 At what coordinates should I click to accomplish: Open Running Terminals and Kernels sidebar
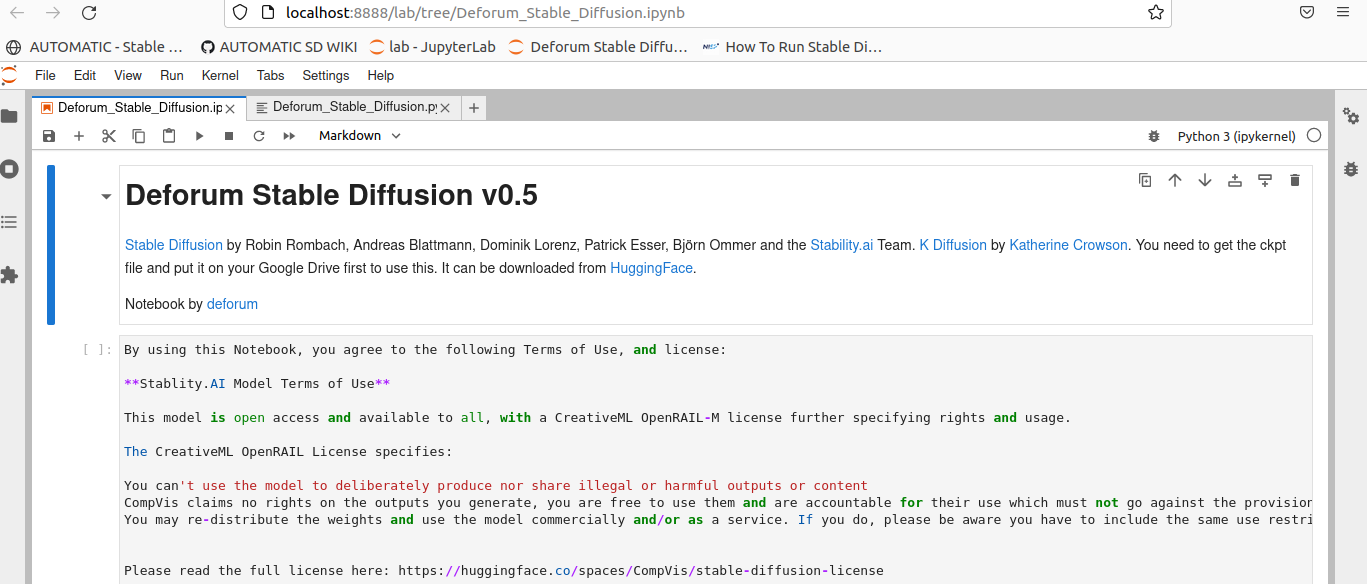9,169
